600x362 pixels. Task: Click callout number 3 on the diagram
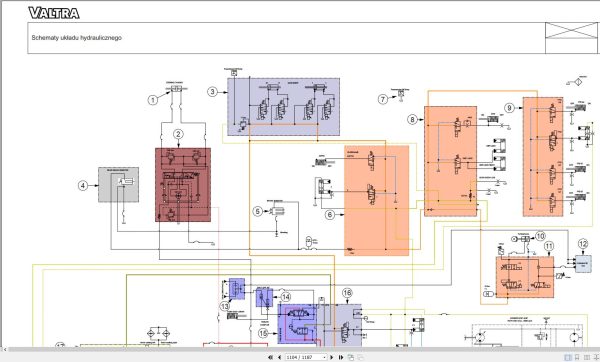pyautogui.click(x=213, y=92)
